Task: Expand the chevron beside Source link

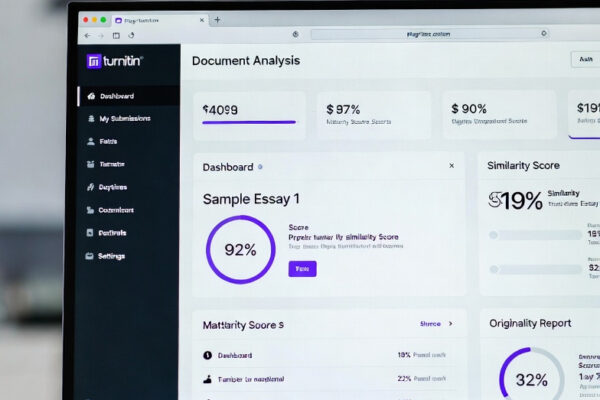Action: (450, 324)
